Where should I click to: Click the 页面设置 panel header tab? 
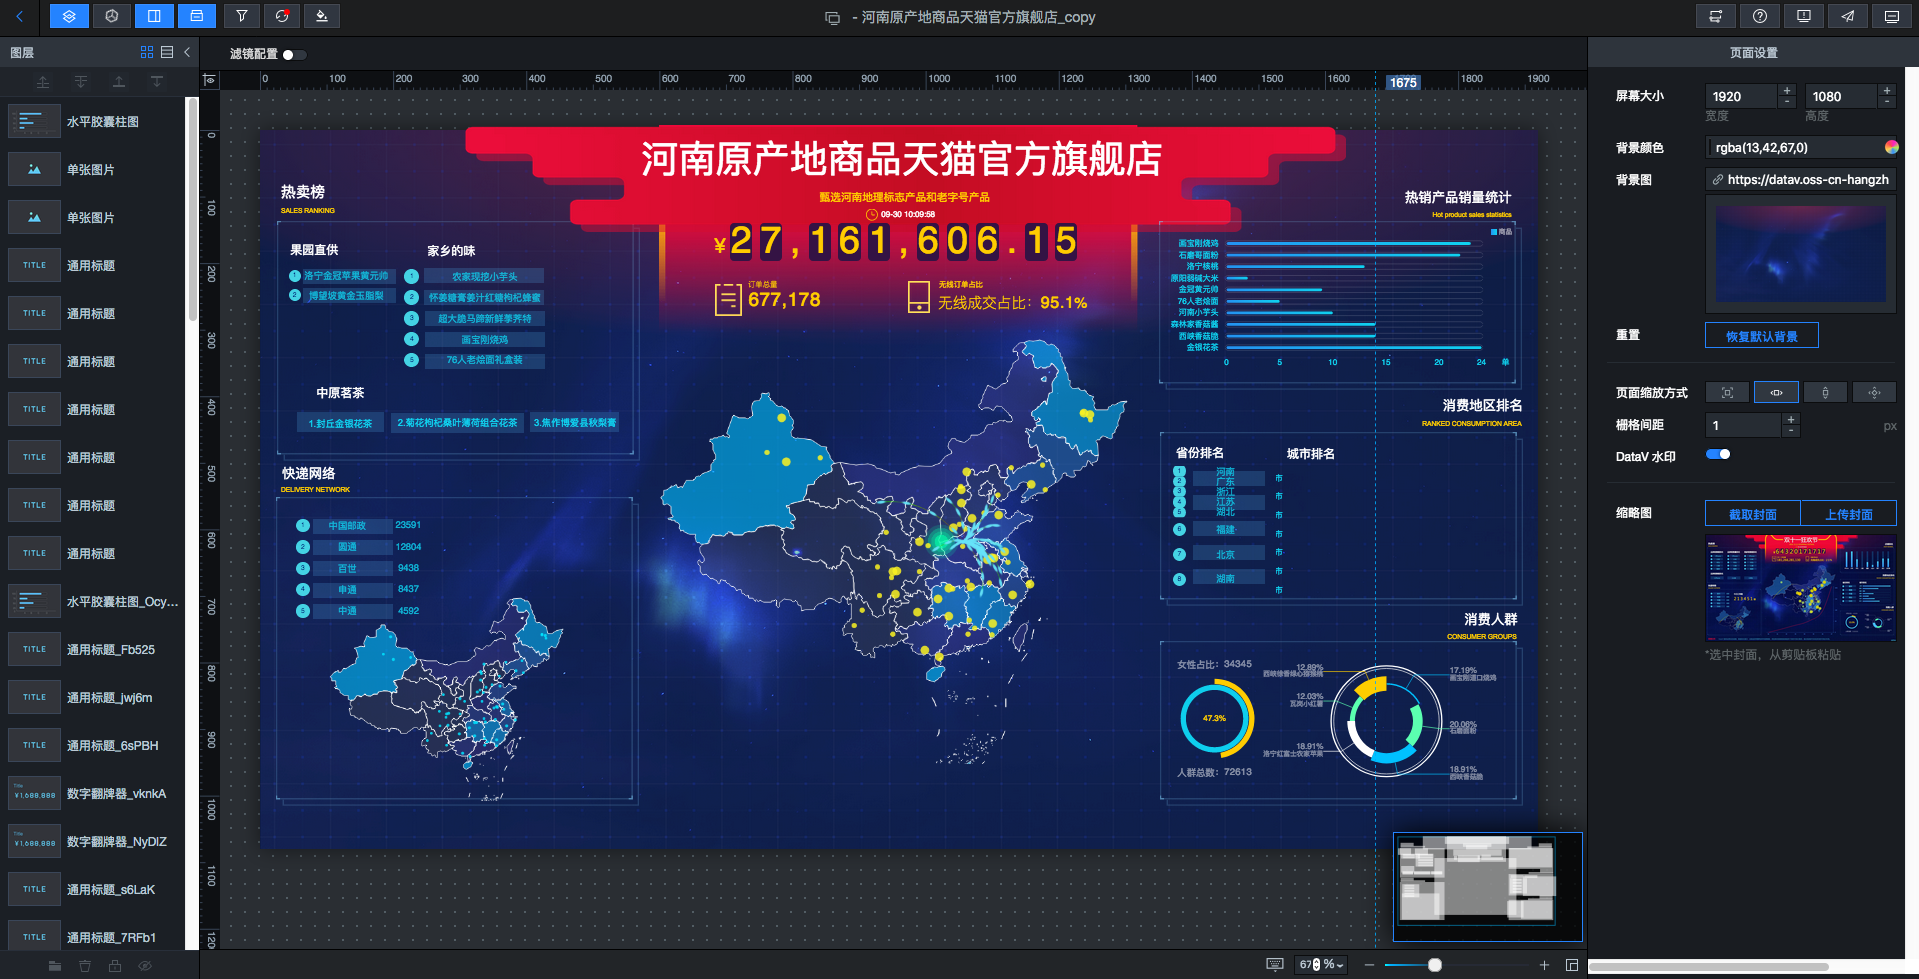tap(1753, 53)
